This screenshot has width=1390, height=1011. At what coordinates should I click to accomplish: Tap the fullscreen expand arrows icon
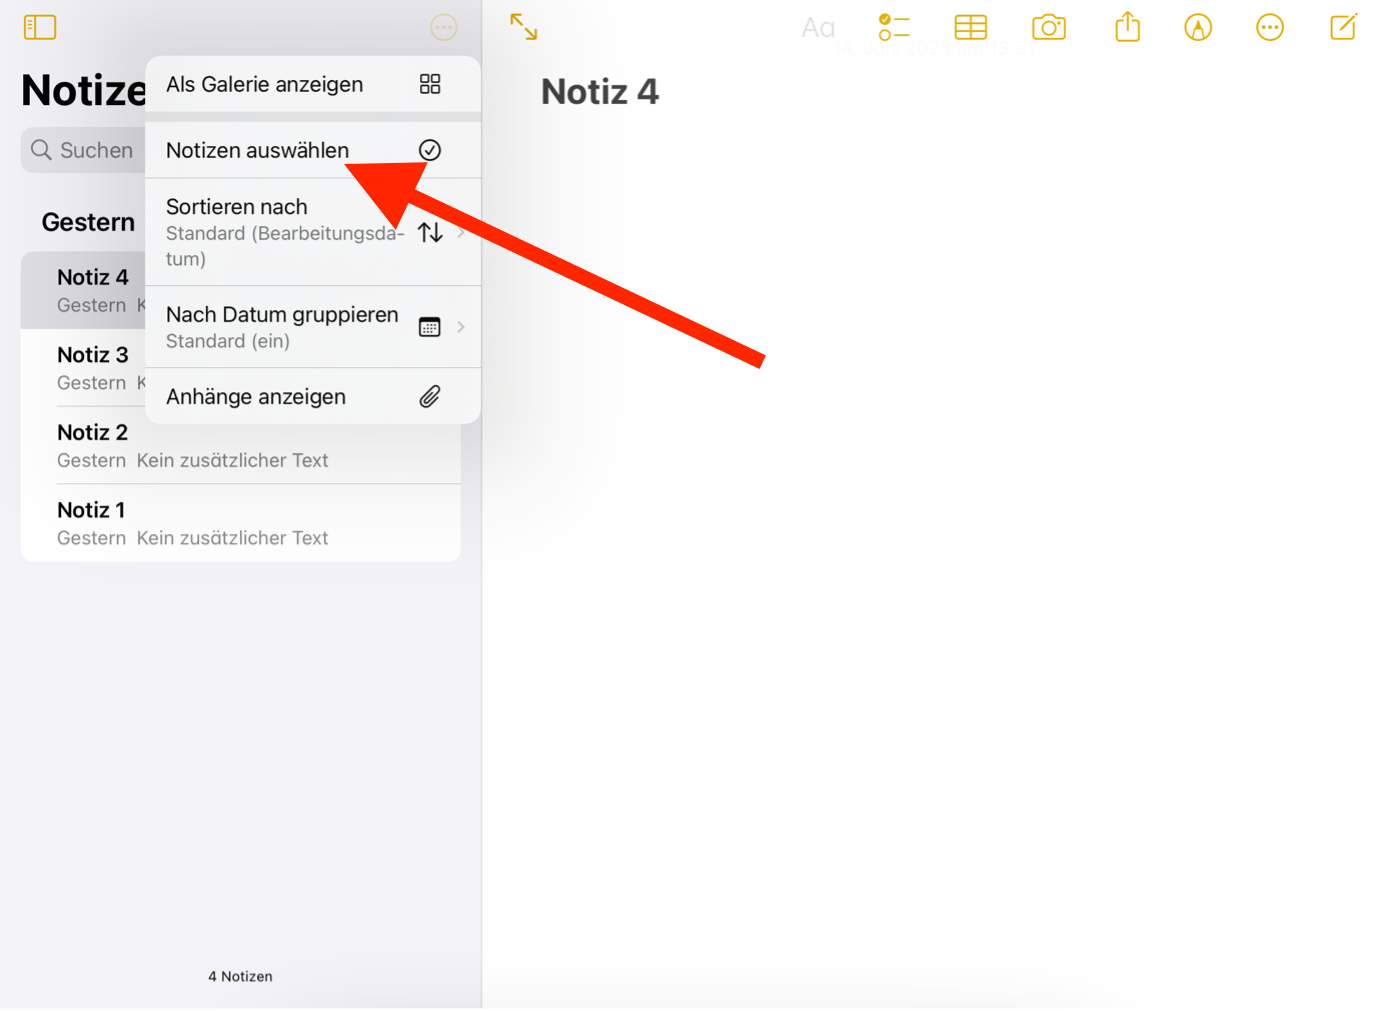[523, 27]
